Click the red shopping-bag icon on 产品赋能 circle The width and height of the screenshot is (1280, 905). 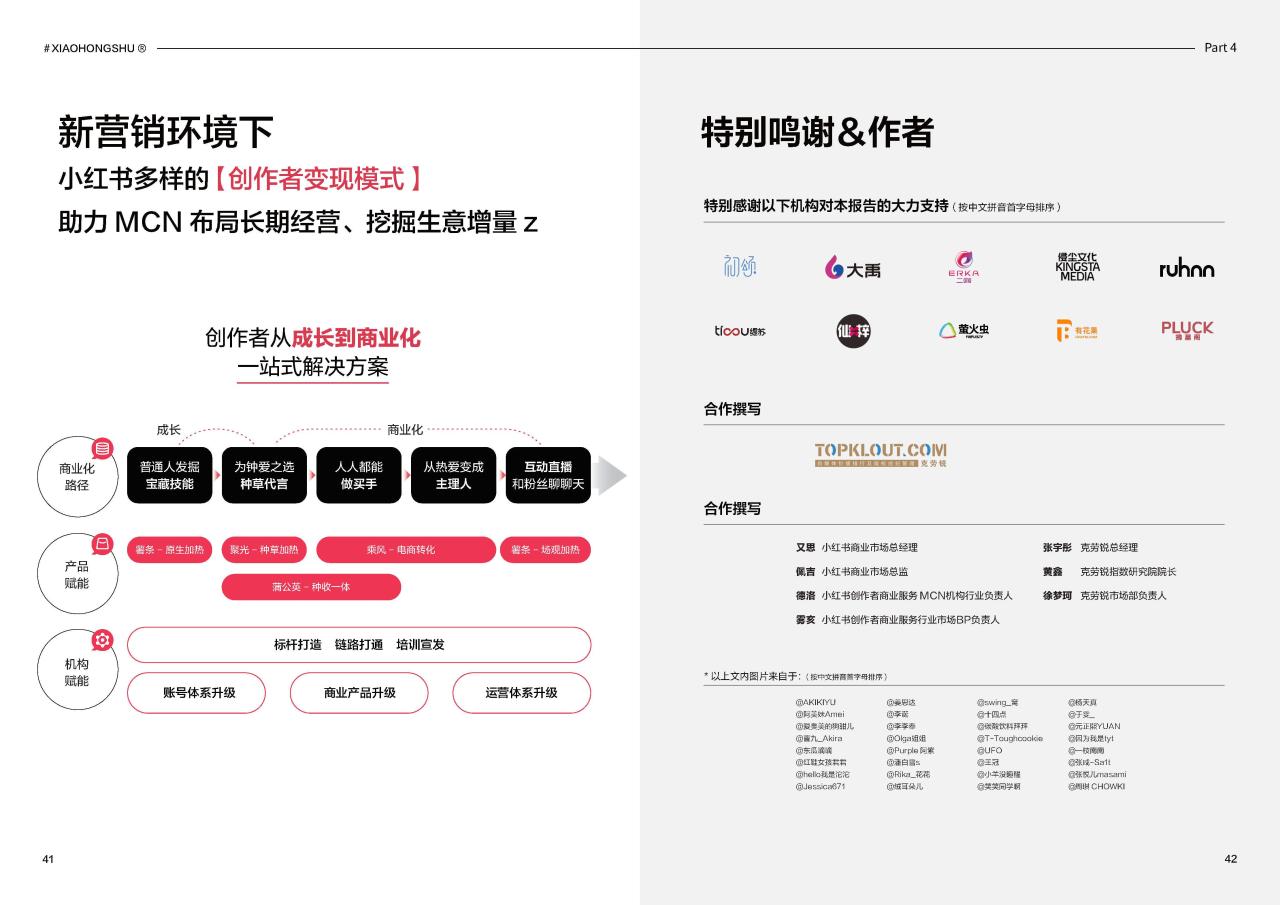pyautogui.click(x=102, y=544)
